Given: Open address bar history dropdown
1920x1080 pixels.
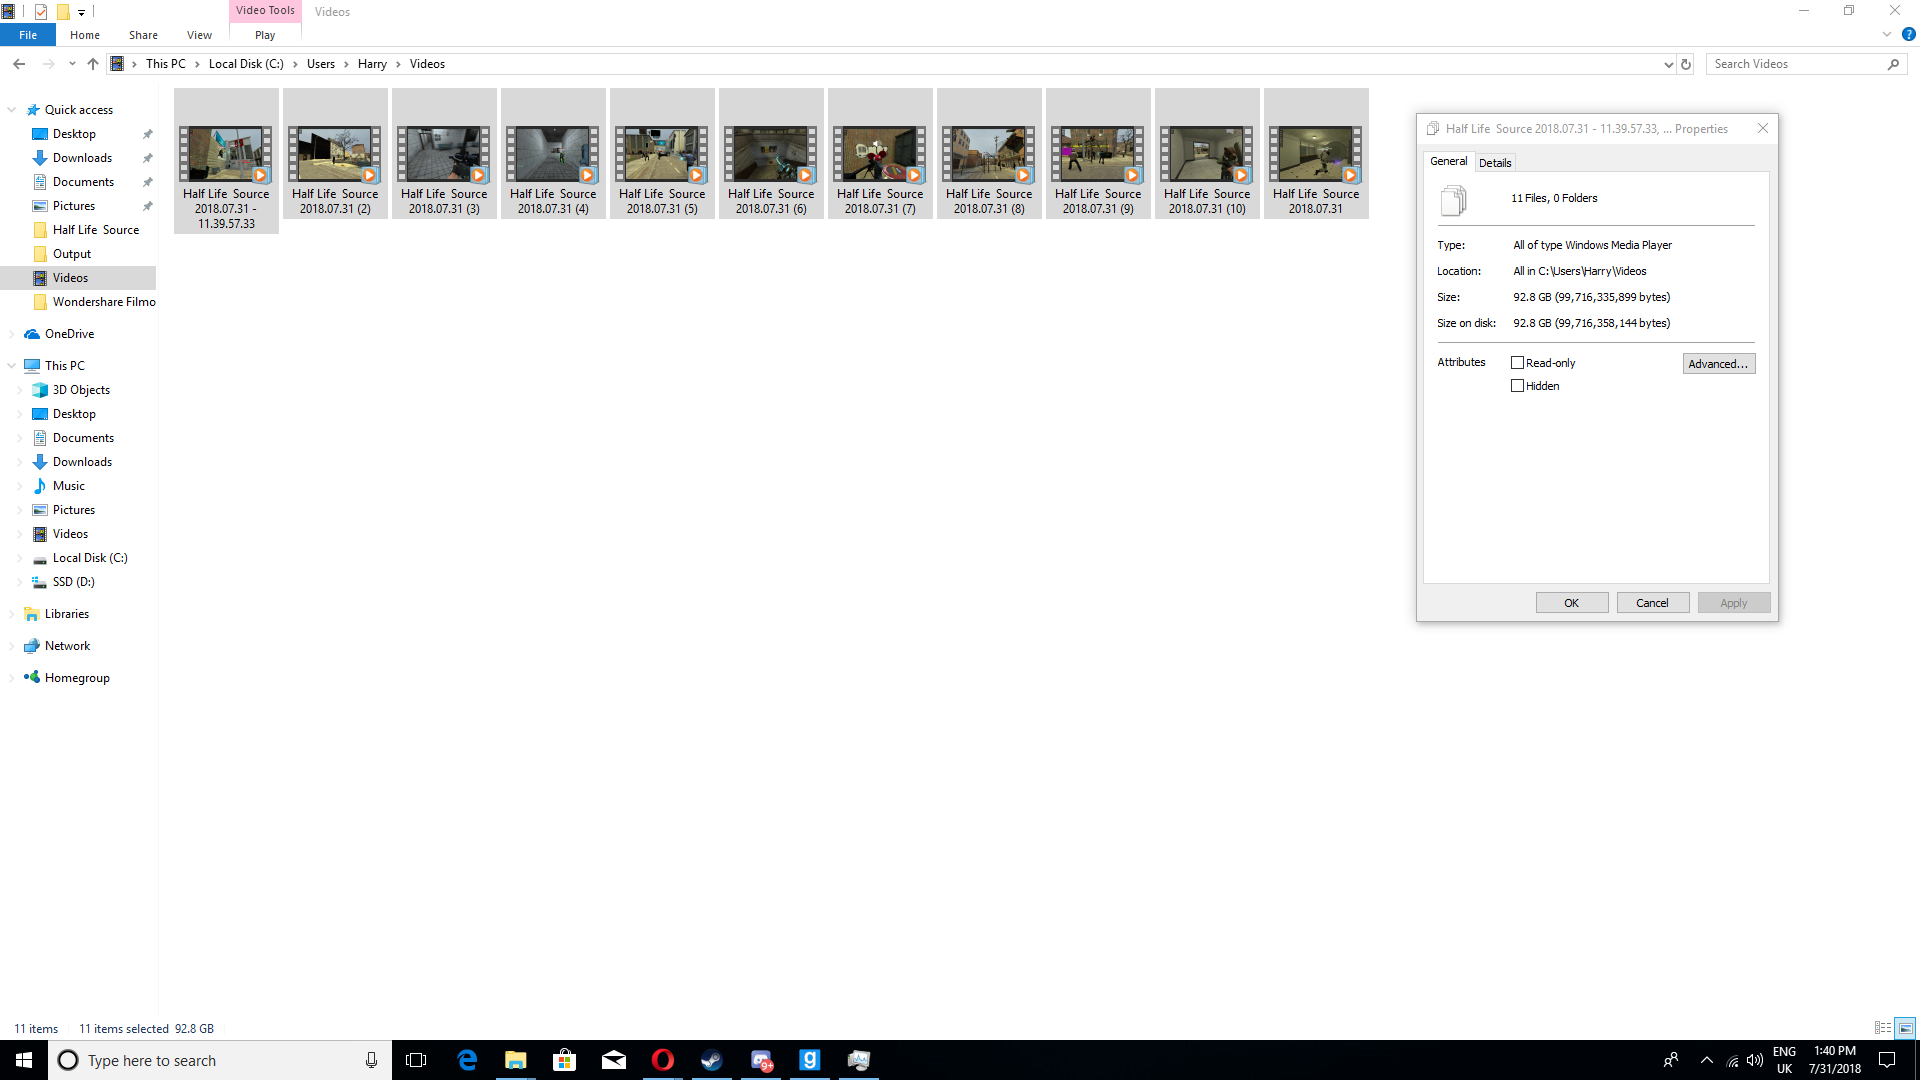Looking at the screenshot, I should (x=1668, y=64).
